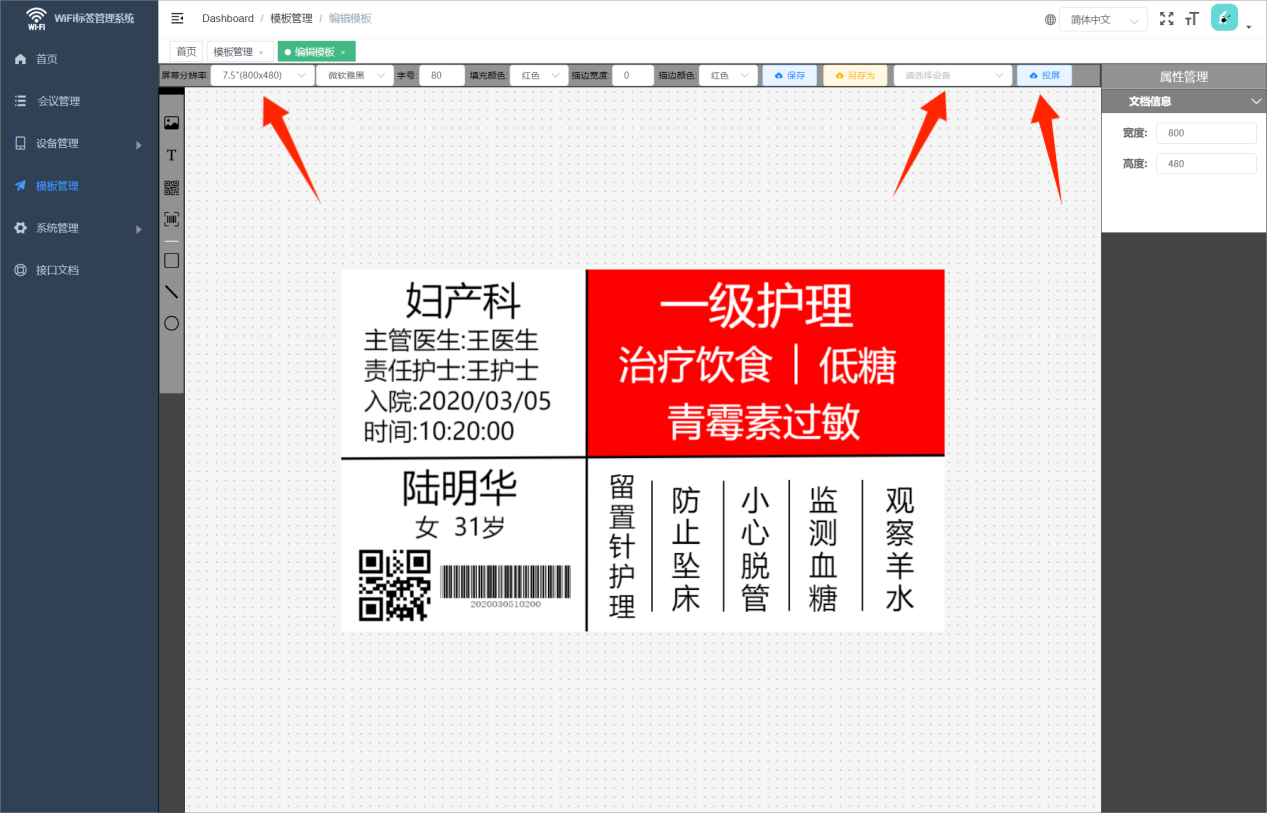Image resolution: width=1267 pixels, height=813 pixels.
Task: Open the font size setting icon
Action: 1191,18
